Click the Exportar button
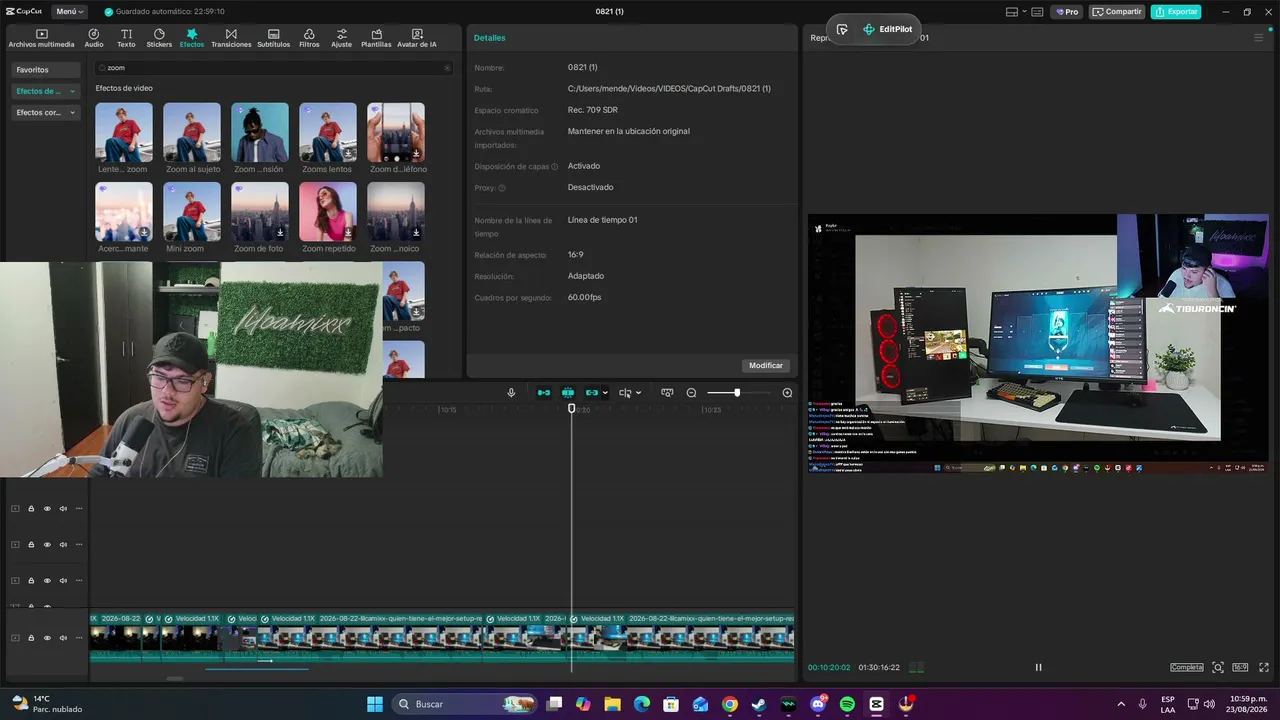This screenshot has height=720, width=1280. (x=1176, y=12)
